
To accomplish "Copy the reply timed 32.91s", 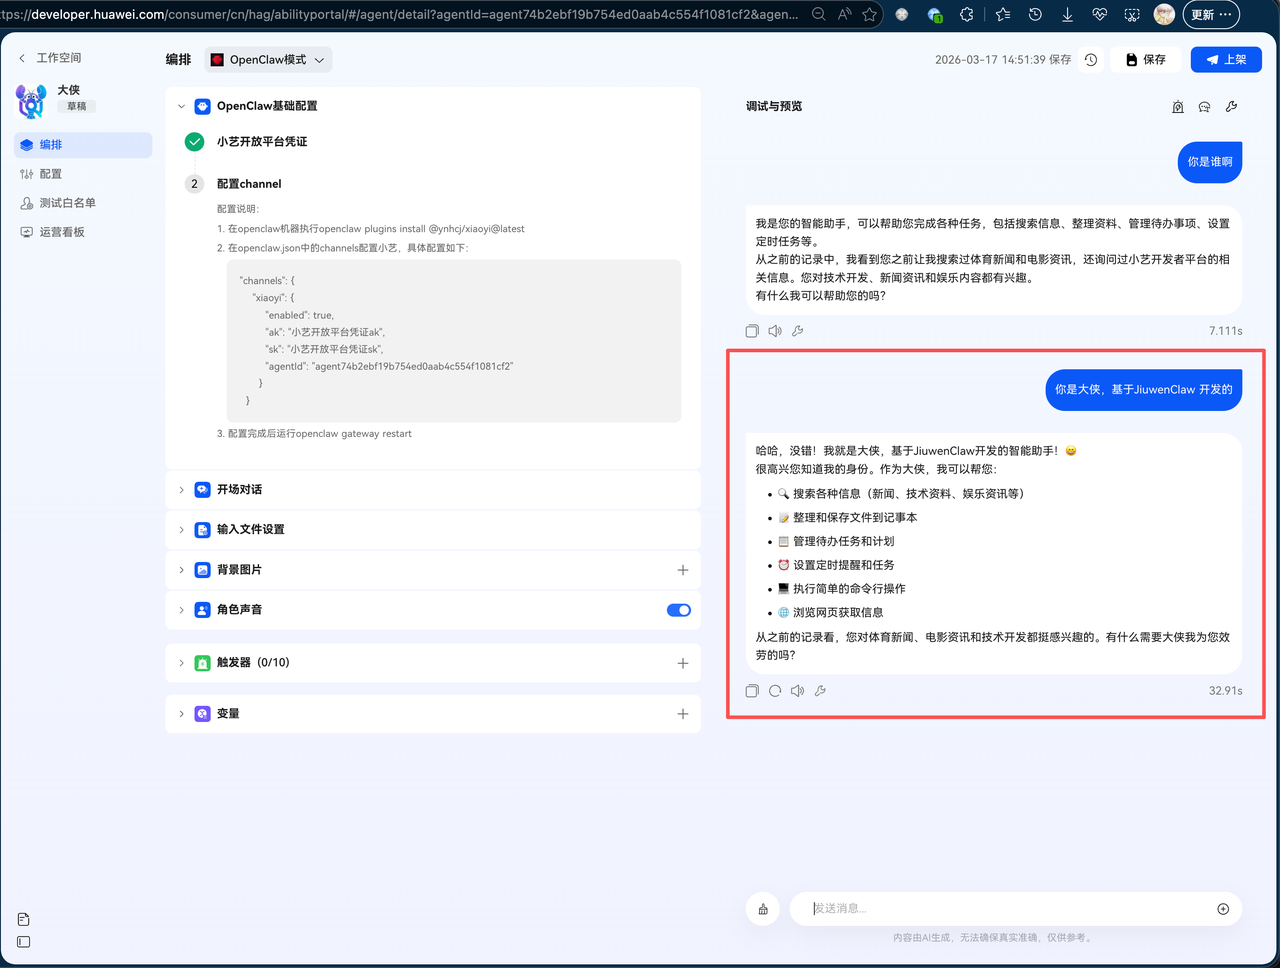I will (752, 691).
